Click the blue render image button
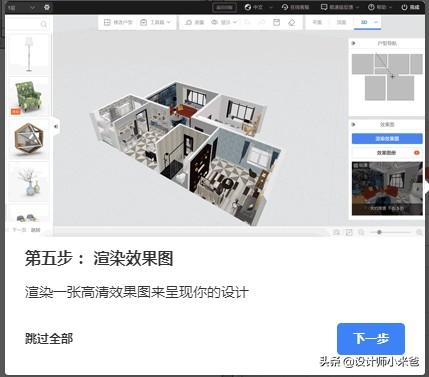This screenshot has width=429, height=377. click(387, 138)
